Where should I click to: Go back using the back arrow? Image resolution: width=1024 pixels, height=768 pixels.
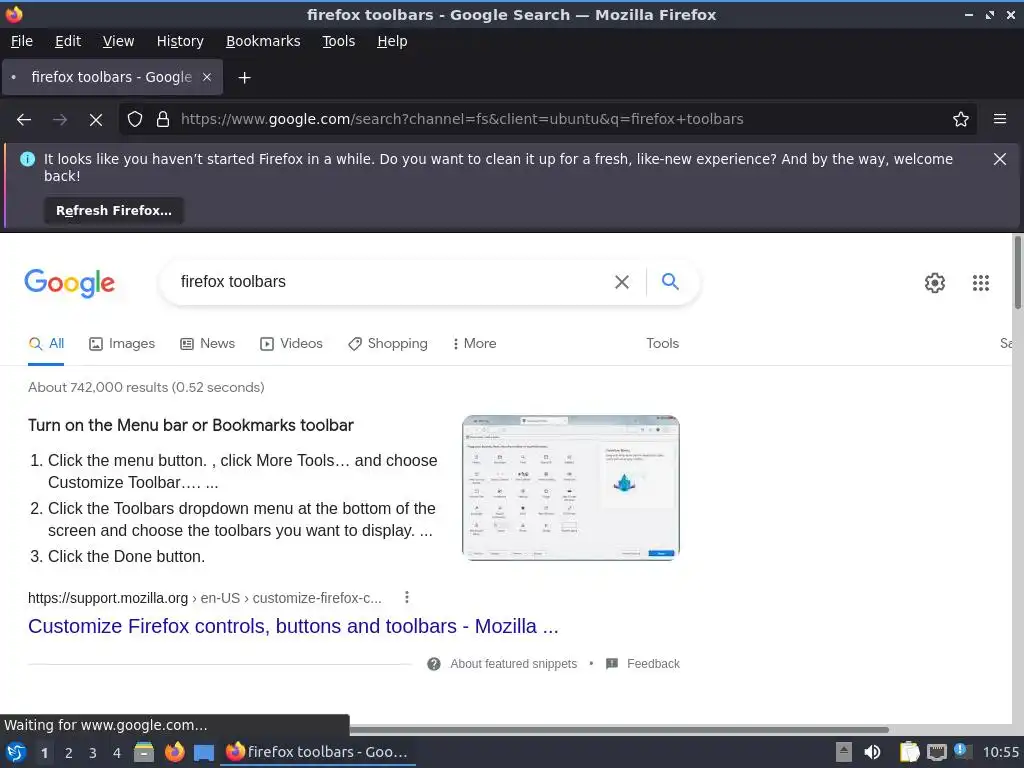click(x=24, y=120)
